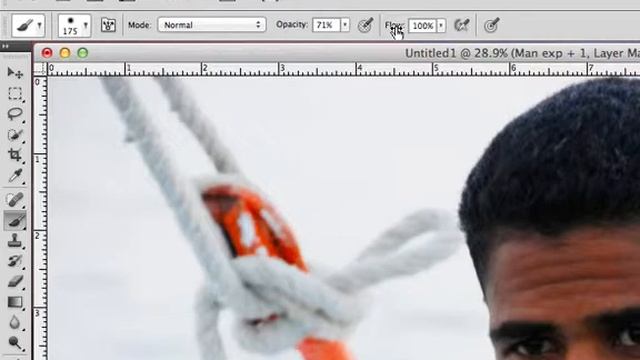Toggle tablet pressure controls size

[x=491, y=25]
